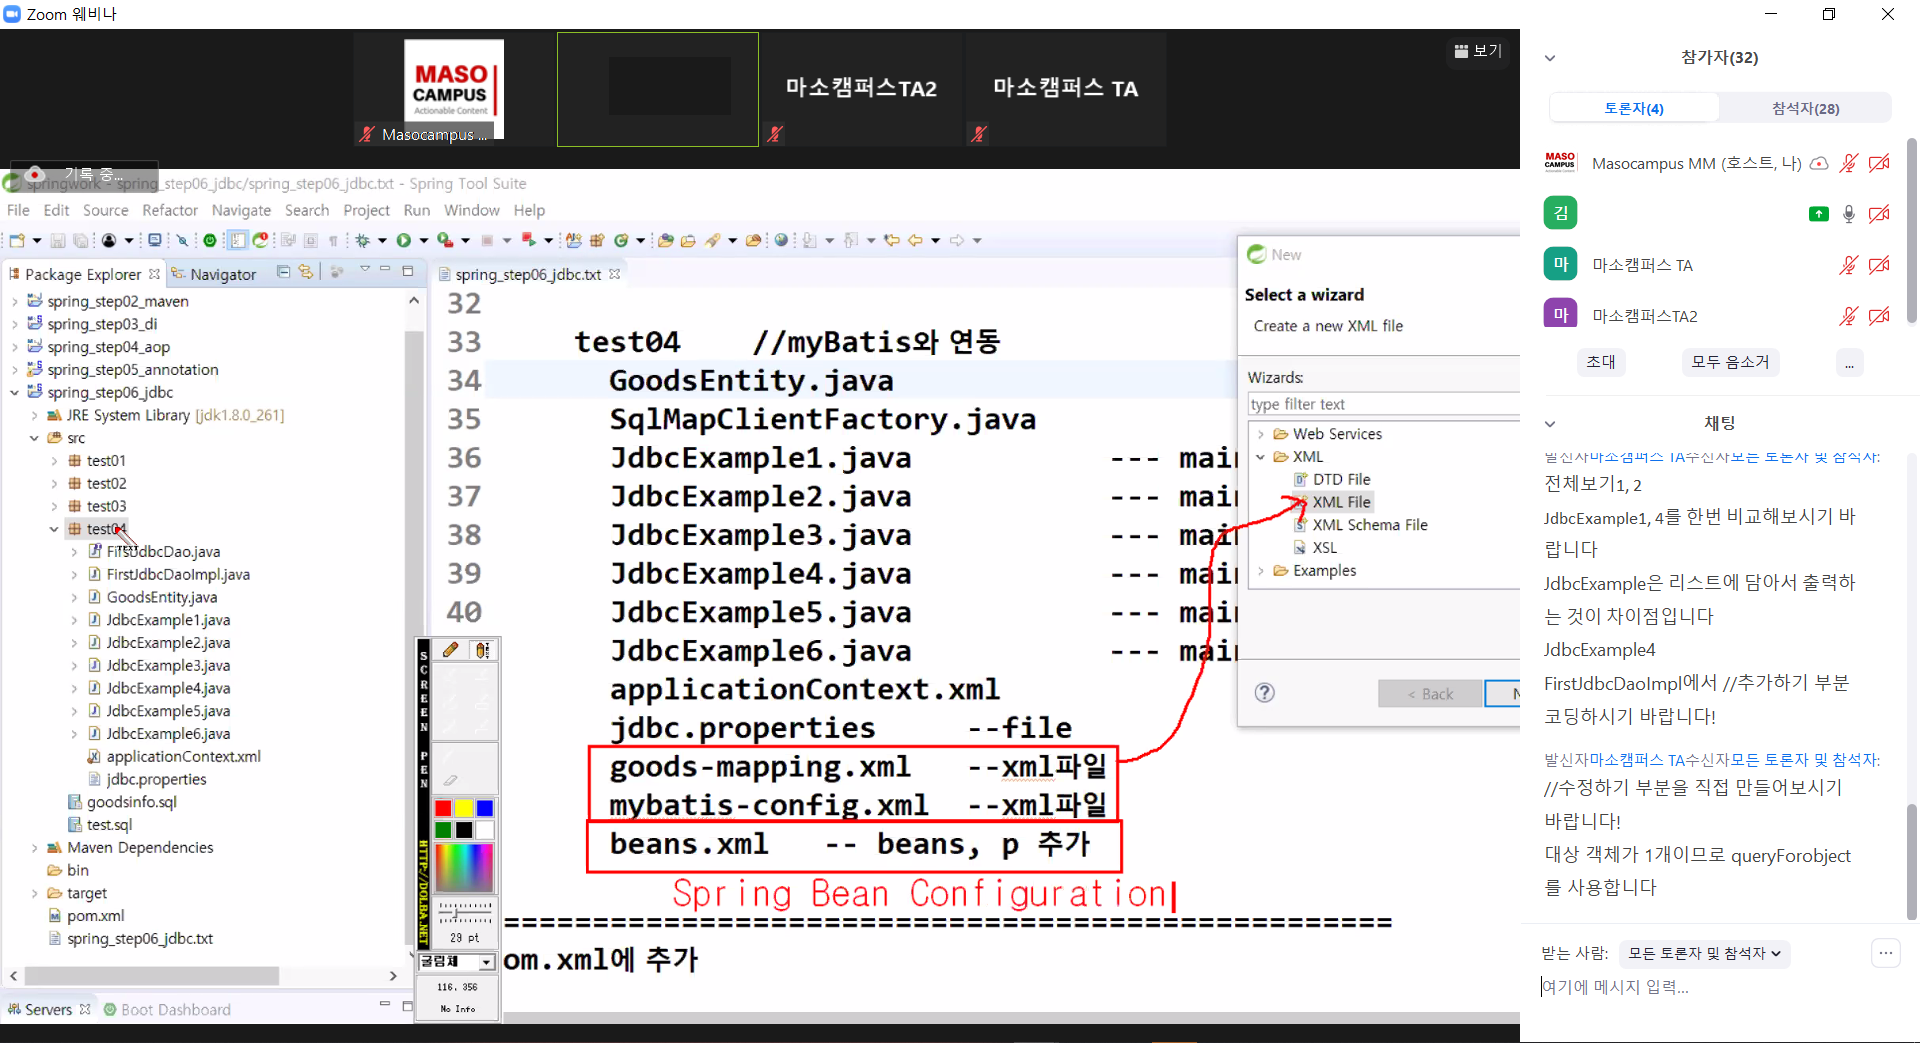1920x1043 pixels.
Task: Click the Link with Editor icon
Action: [306, 272]
